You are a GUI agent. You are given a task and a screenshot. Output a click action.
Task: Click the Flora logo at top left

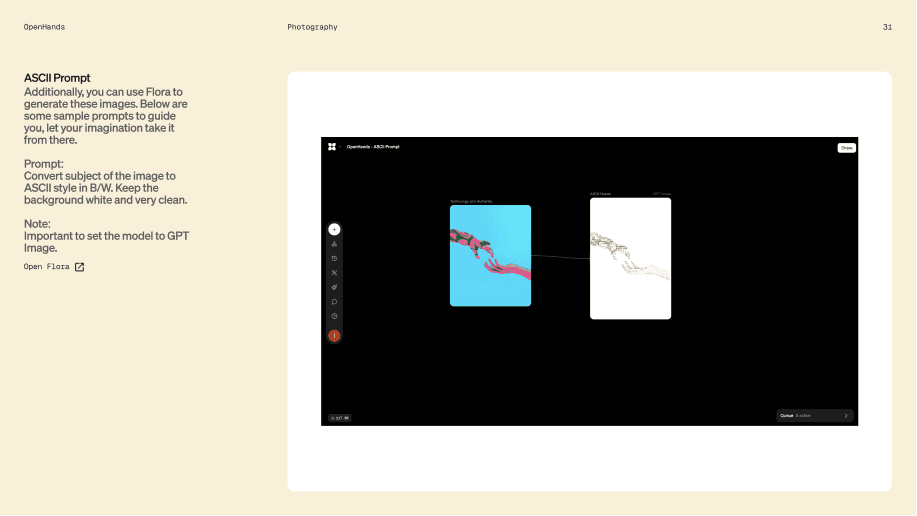(332, 147)
